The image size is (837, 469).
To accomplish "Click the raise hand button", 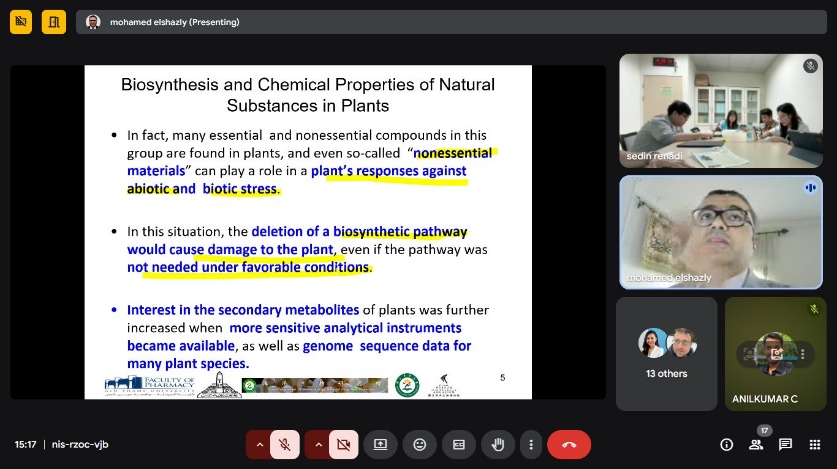I will [499, 444].
